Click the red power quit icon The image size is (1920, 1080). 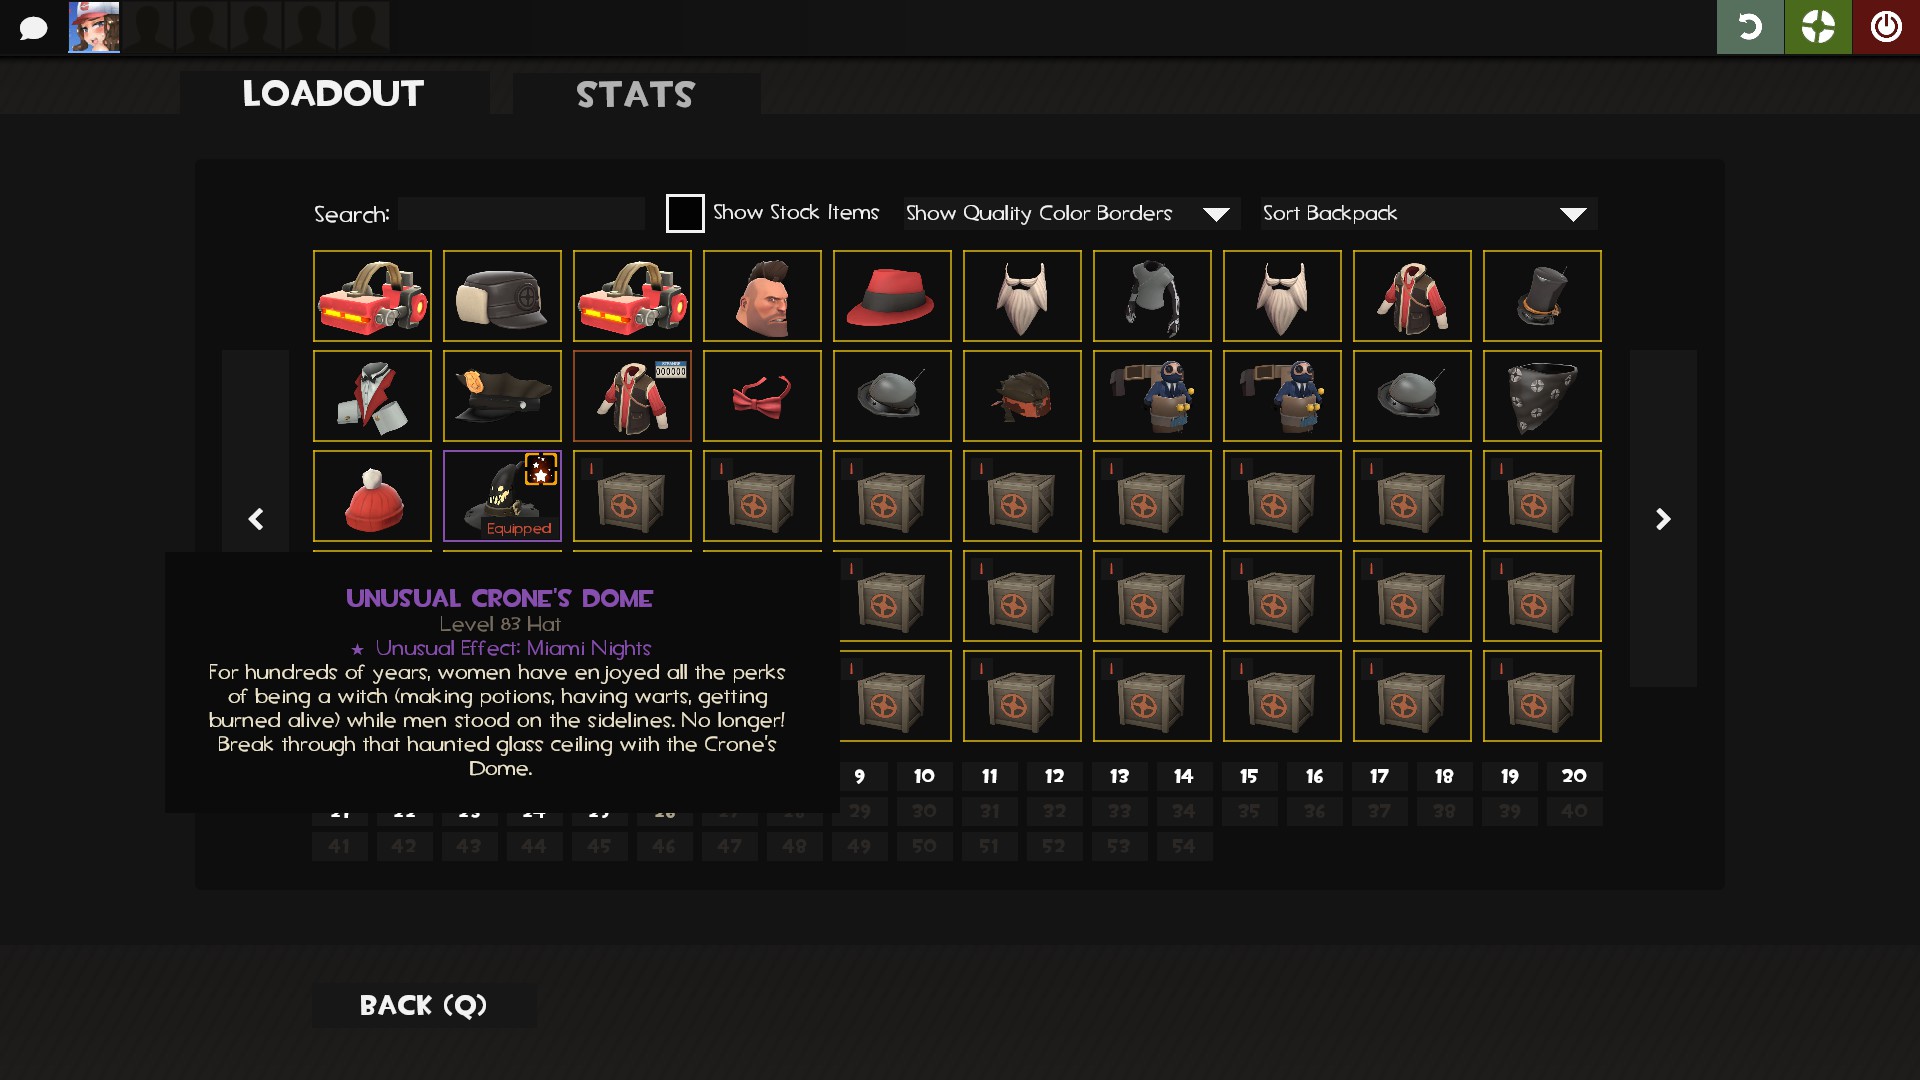pos(1886,27)
